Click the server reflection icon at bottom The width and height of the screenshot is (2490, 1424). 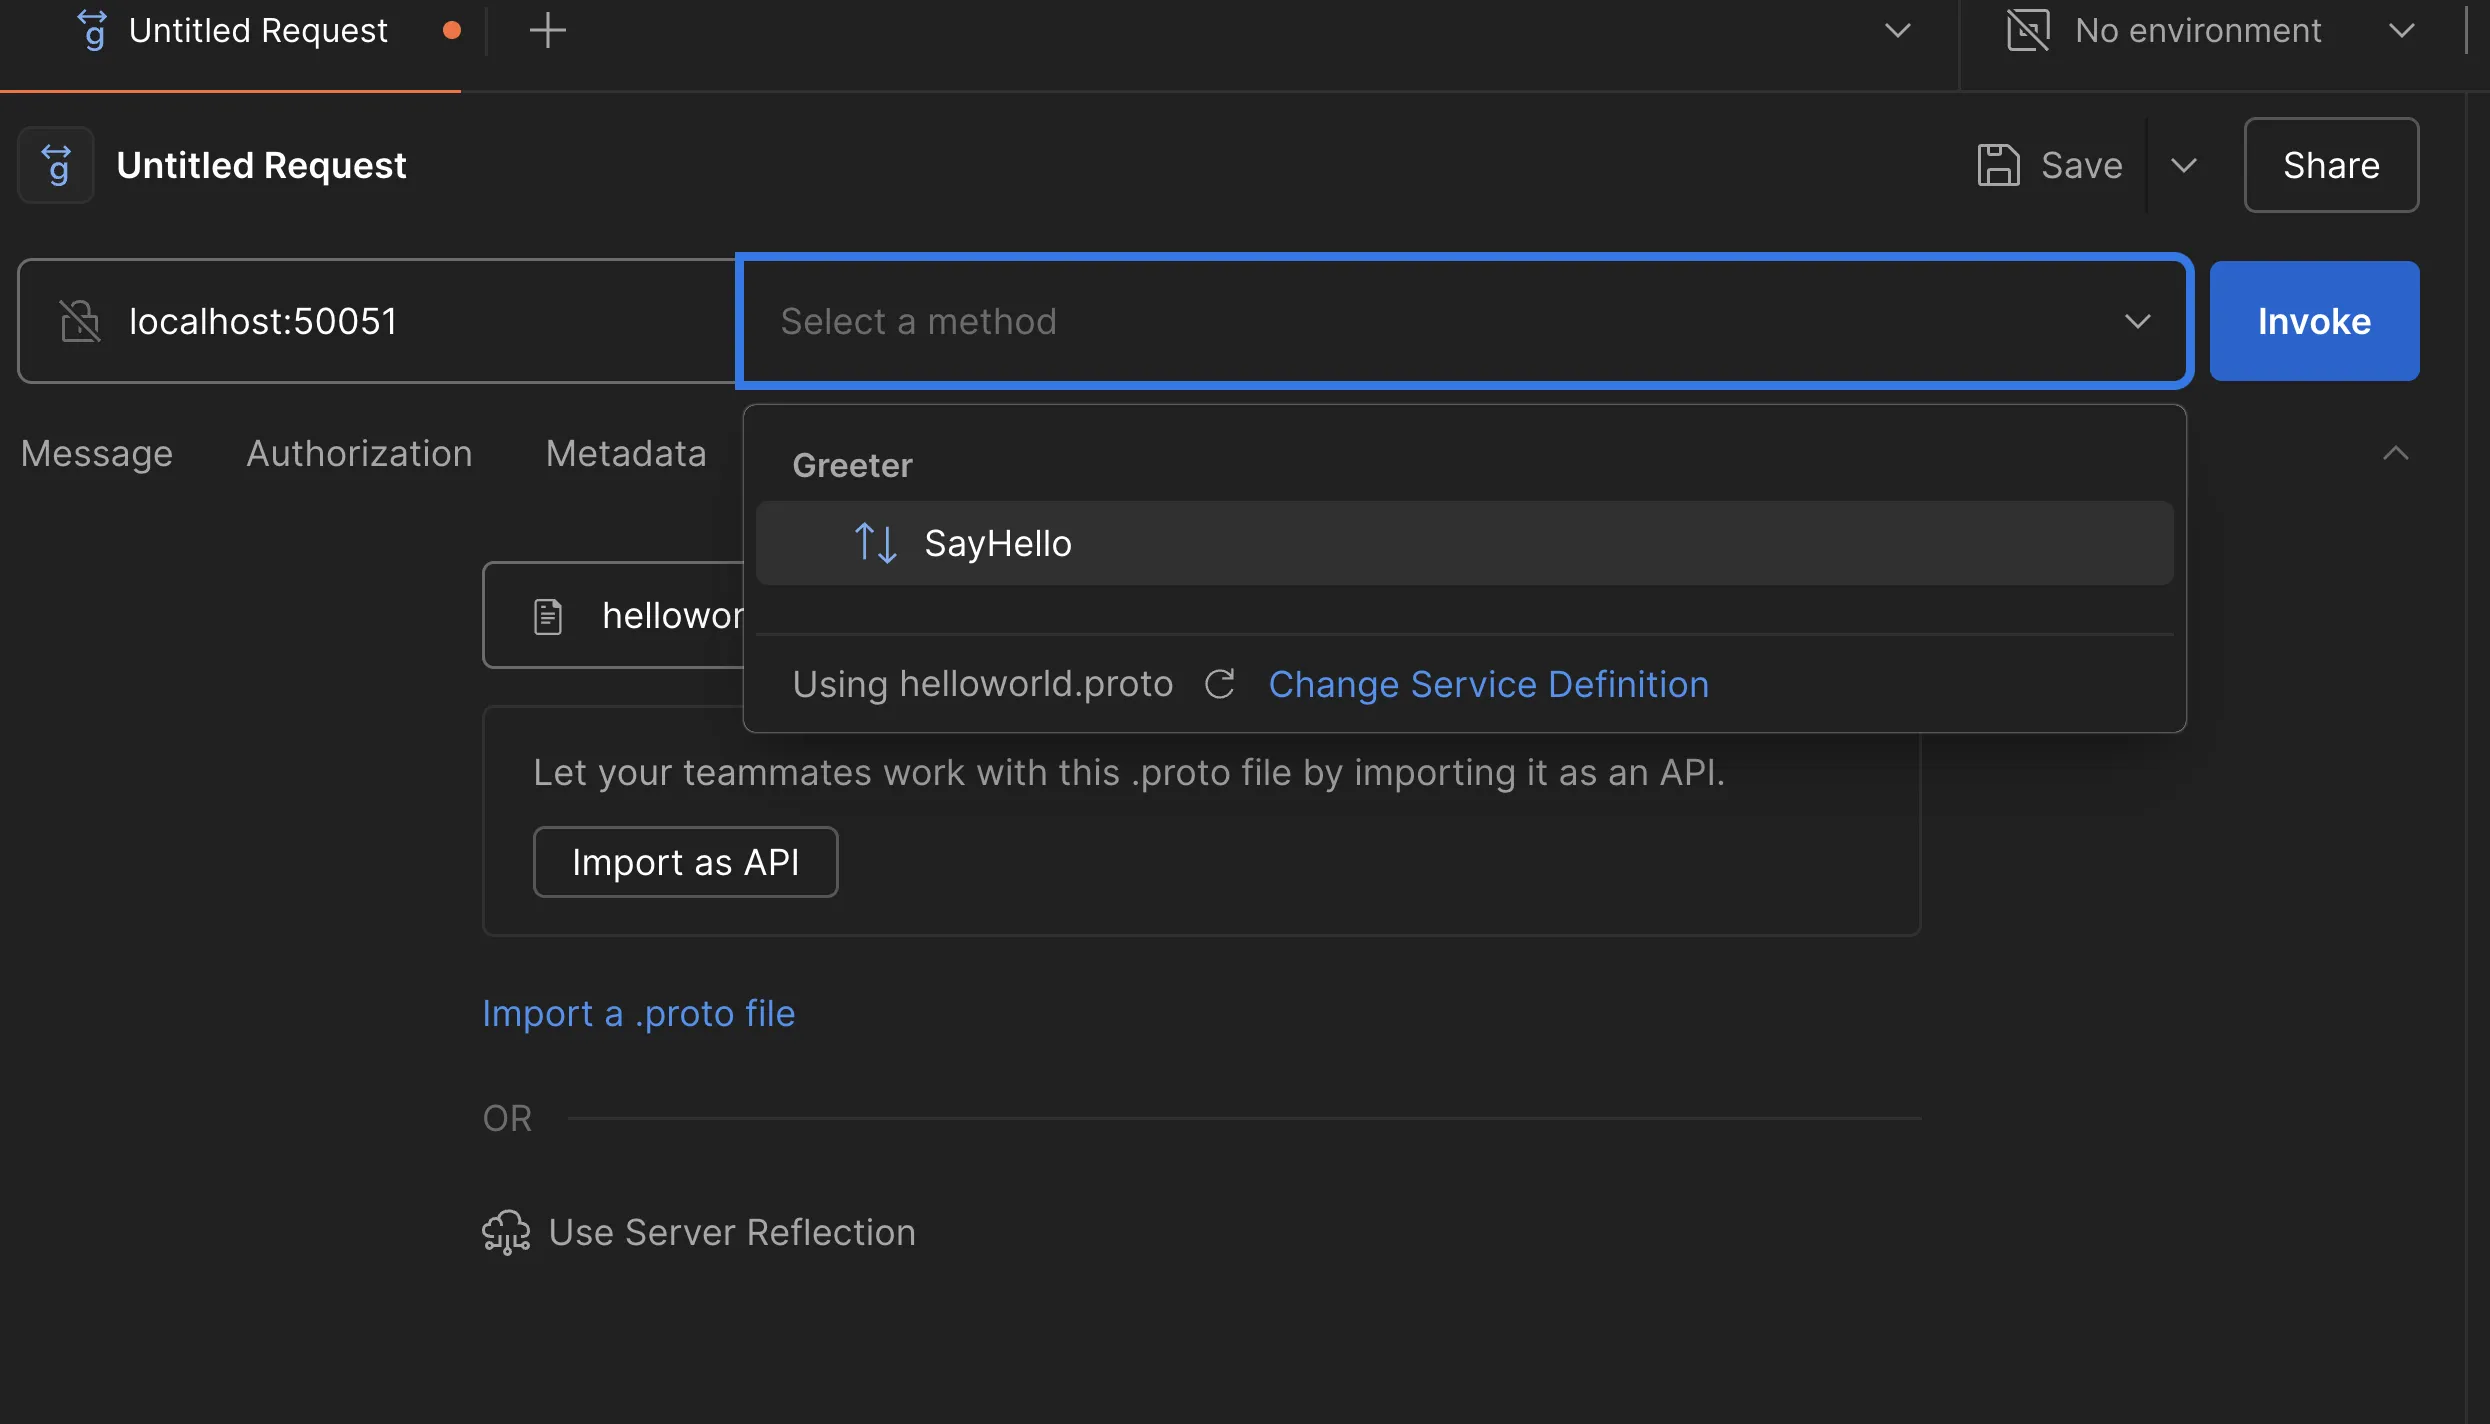tap(503, 1231)
